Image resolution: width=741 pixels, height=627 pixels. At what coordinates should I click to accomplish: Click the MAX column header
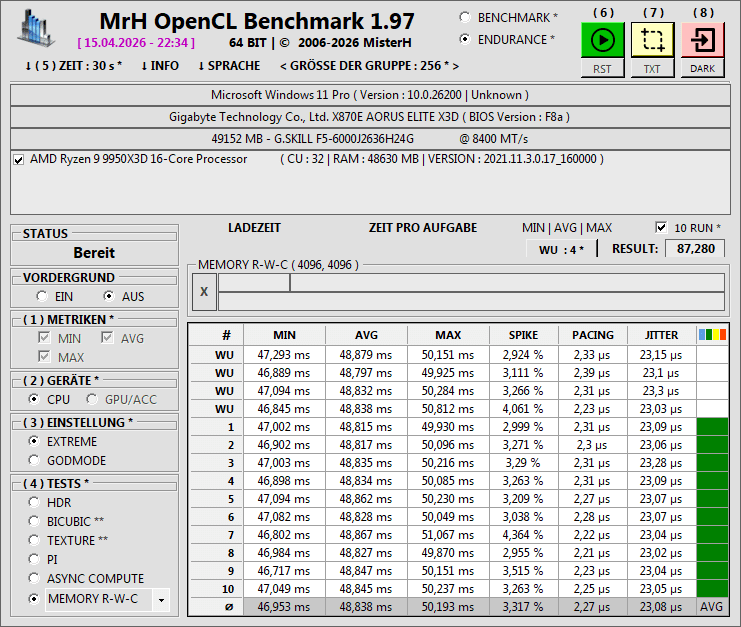[x=448, y=335]
